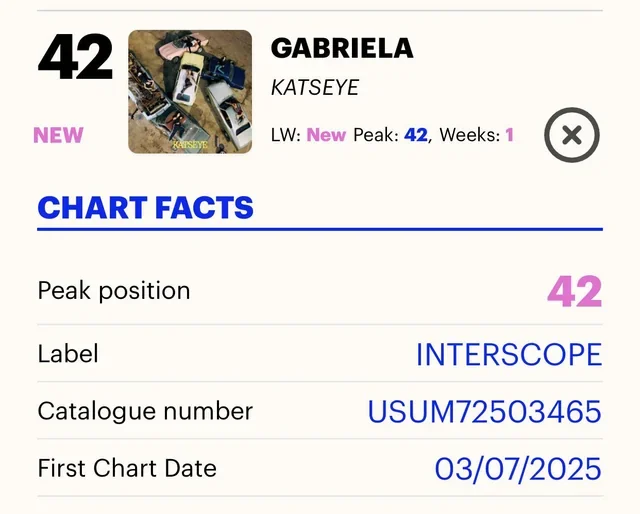Click the Weeks: 1 stat
This screenshot has width=640, height=514.
point(476,135)
